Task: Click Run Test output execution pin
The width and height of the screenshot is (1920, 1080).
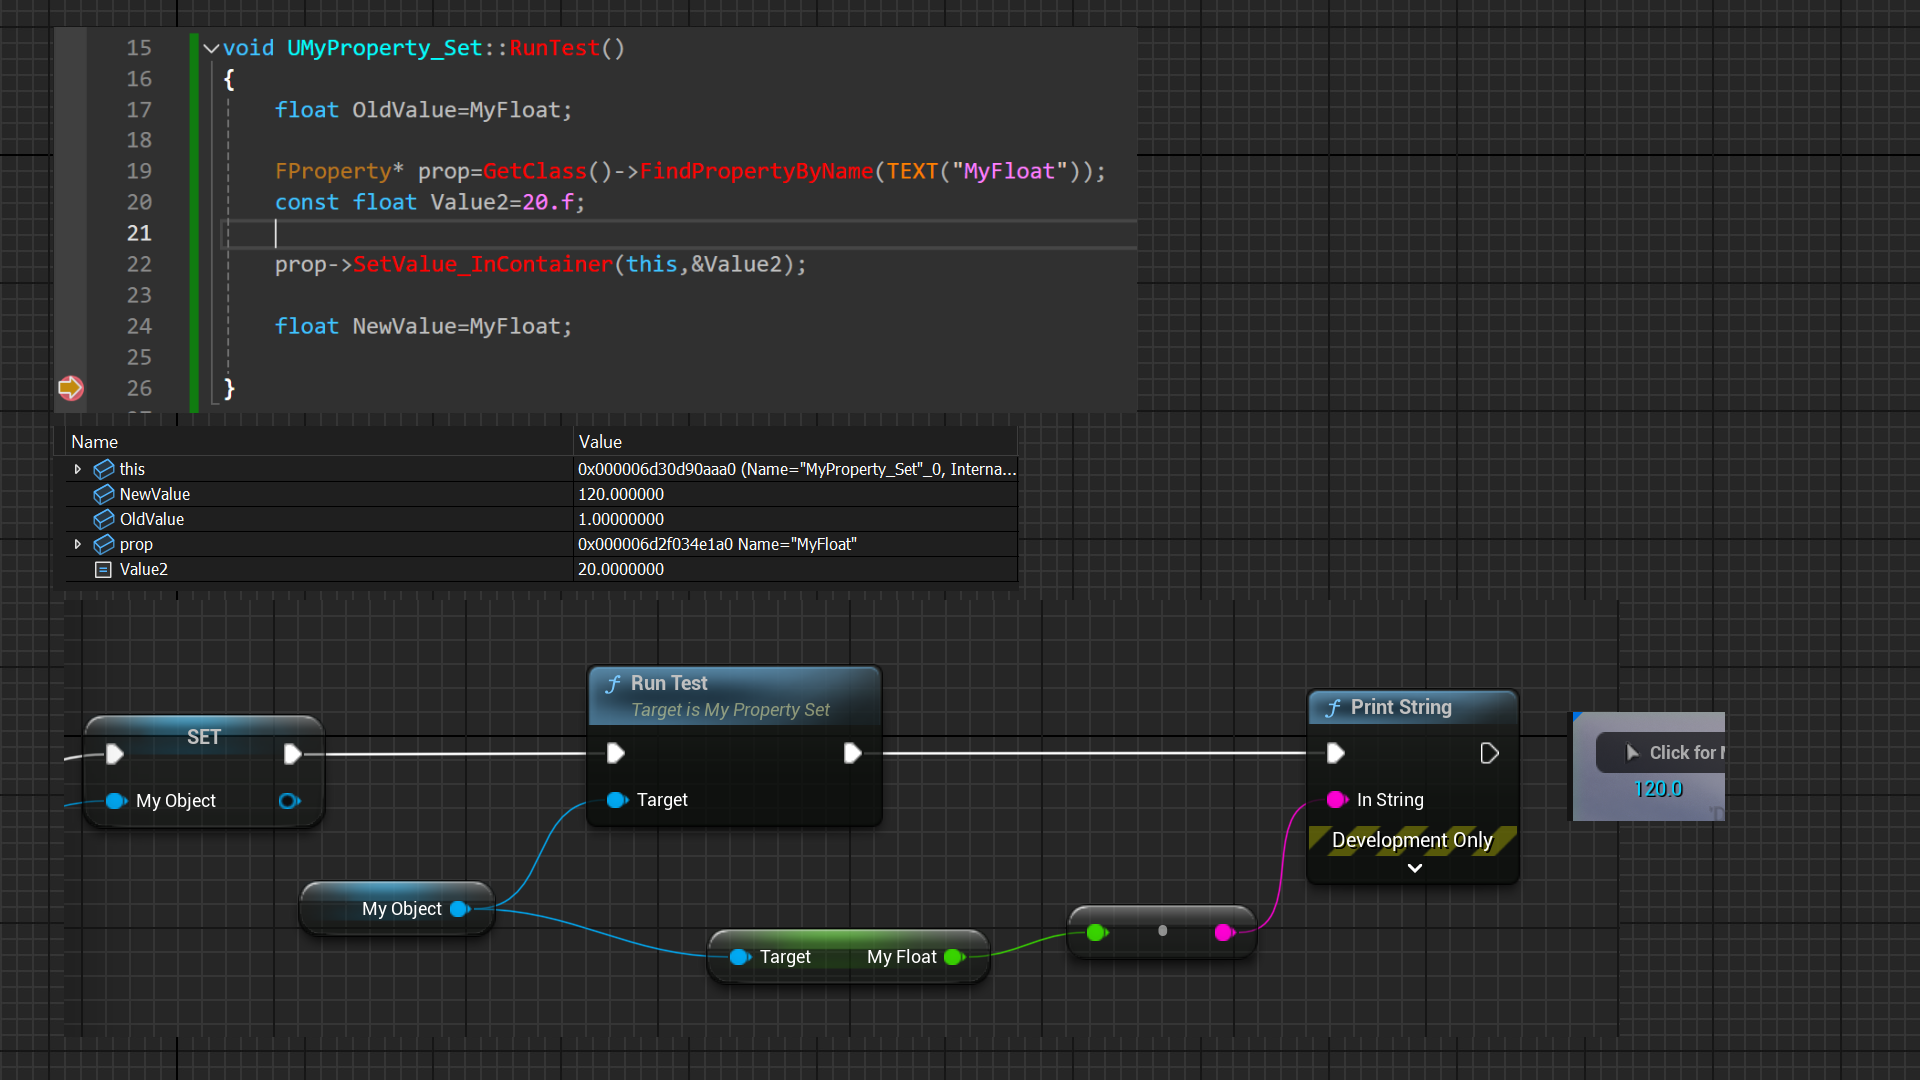Action: pyautogui.click(x=852, y=753)
